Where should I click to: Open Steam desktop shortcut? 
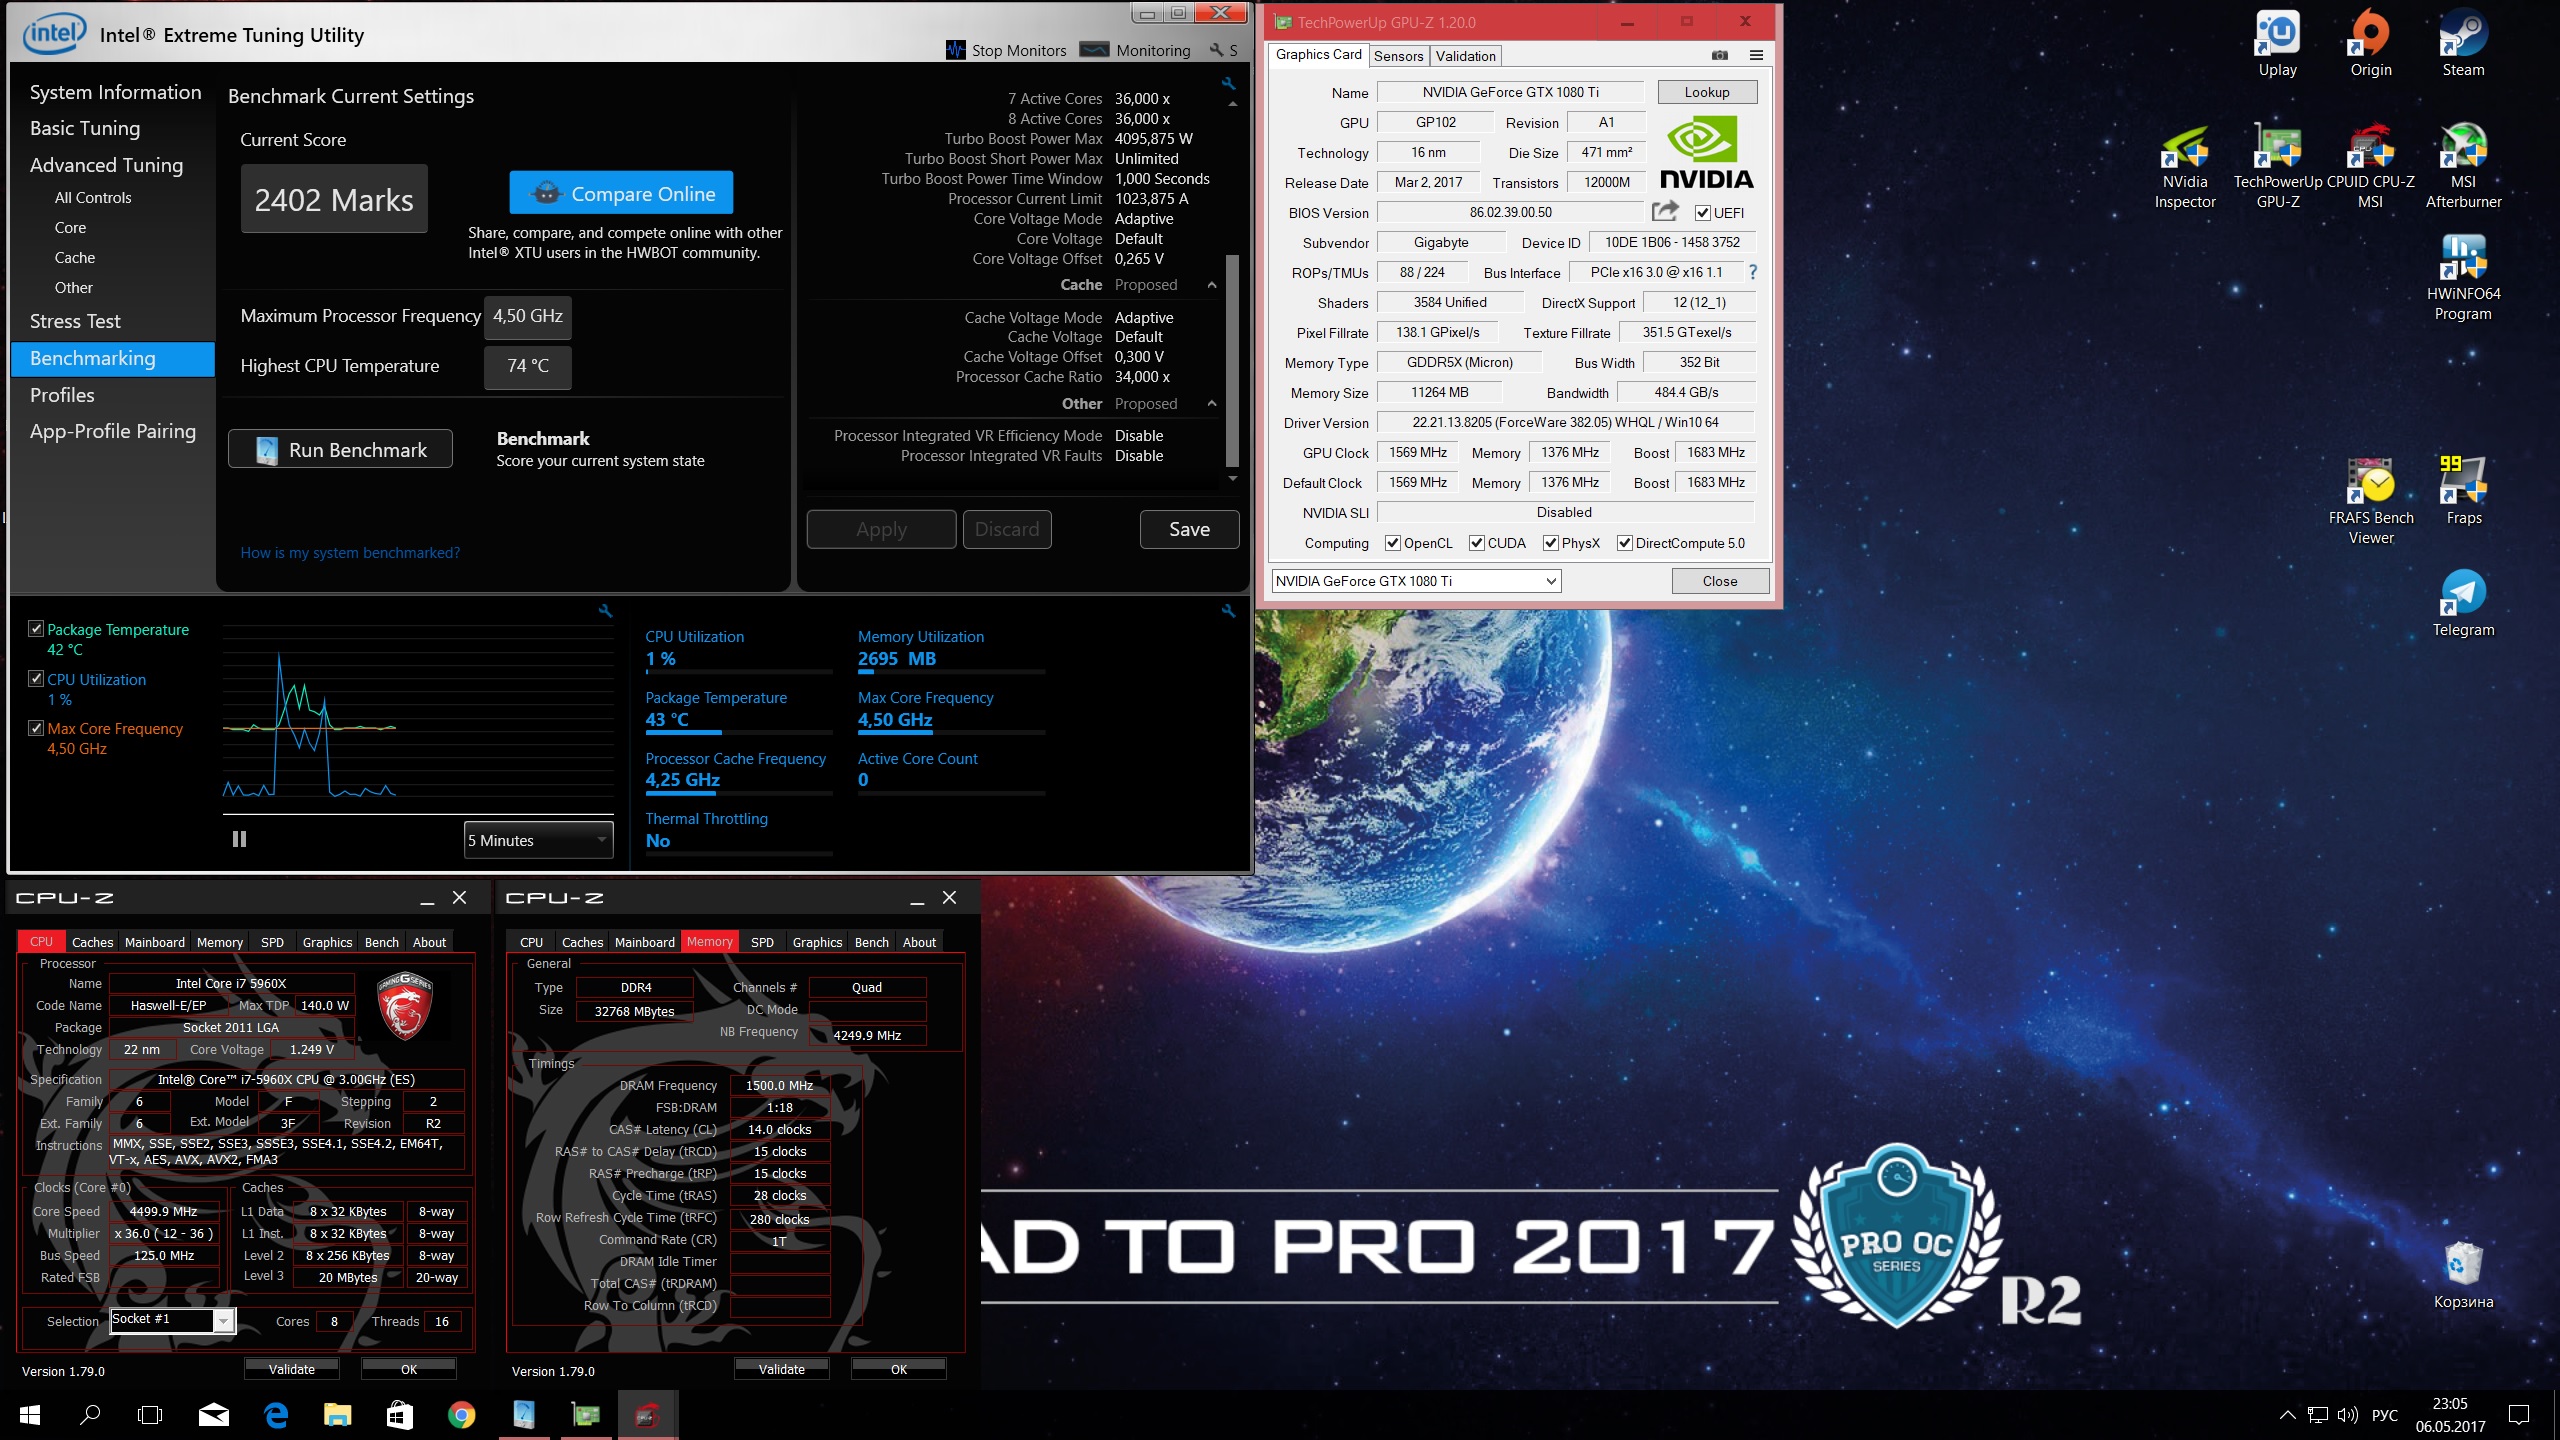coord(2463,44)
